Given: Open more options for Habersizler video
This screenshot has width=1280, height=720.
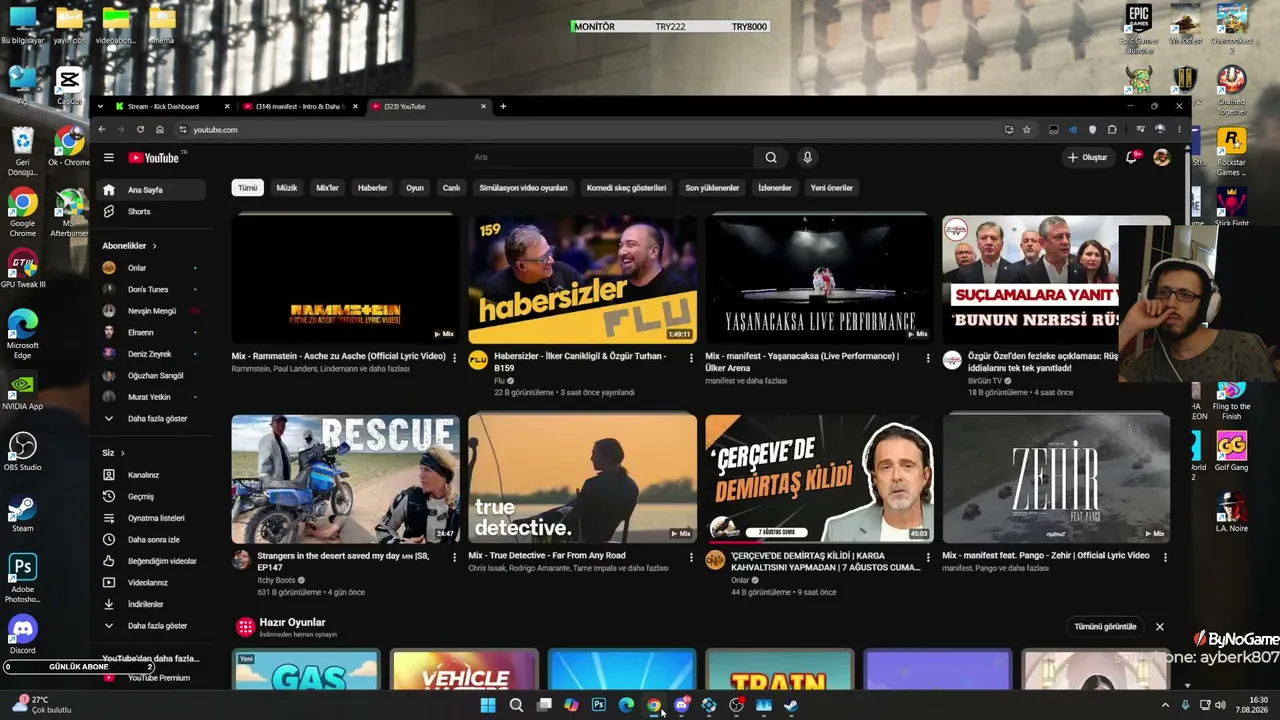Looking at the screenshot, I should [691, 357].
